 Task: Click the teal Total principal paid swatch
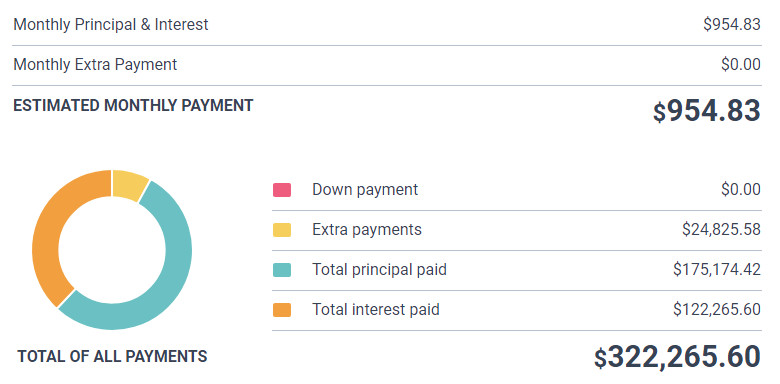(282, 270)
